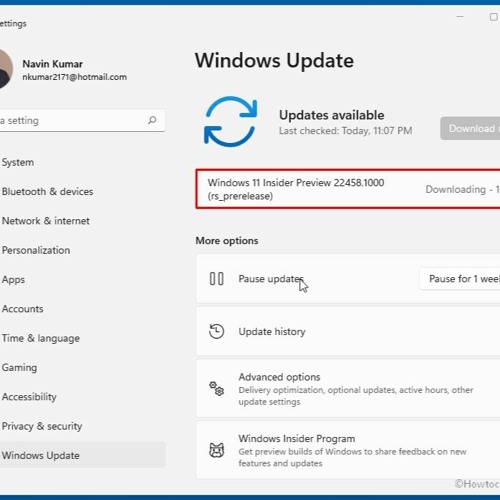Click the pause bars icon
This screenshot has height=500, width=500.
(x=216, y=279)
